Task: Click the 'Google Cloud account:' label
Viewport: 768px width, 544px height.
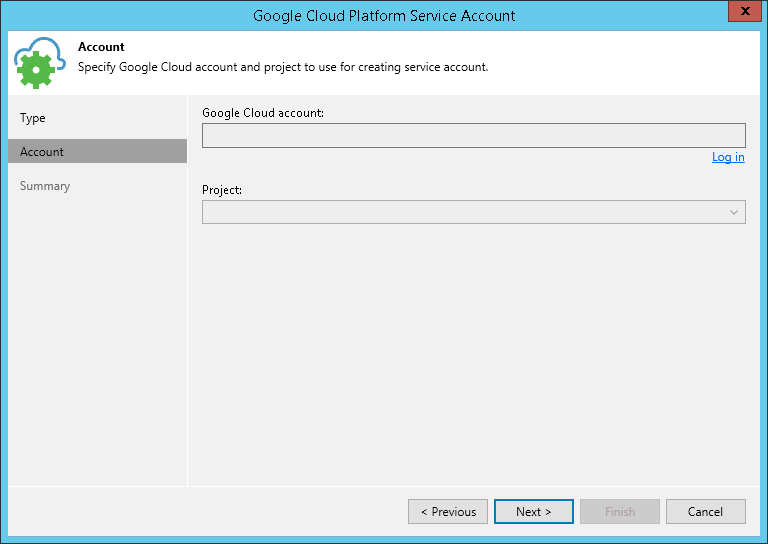Action: 263,113
